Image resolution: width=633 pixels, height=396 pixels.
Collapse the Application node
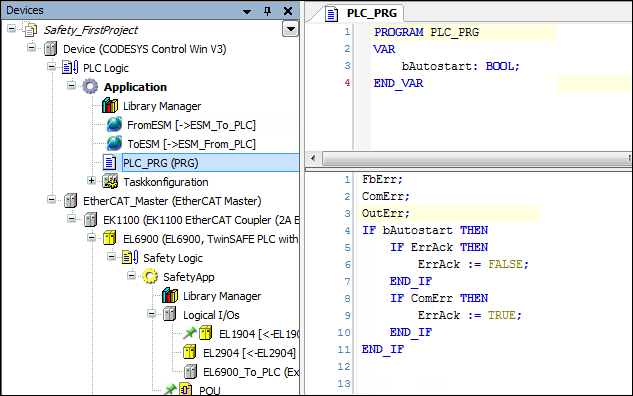click(x=71, y=86)
